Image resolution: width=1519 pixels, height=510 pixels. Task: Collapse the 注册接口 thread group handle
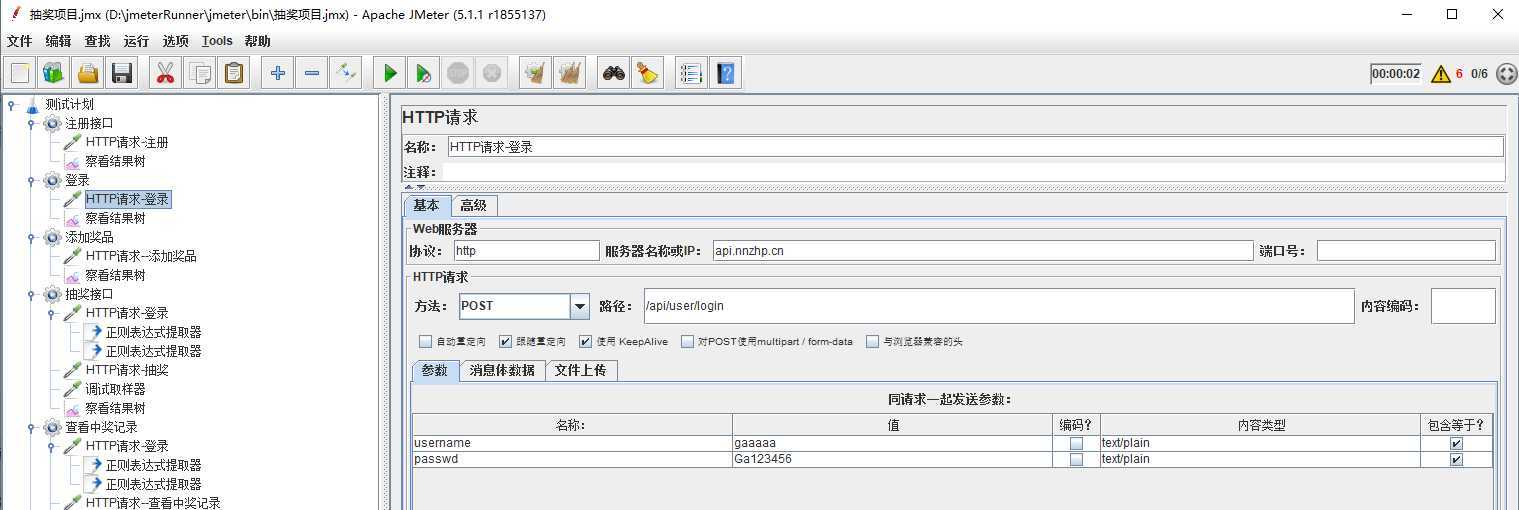point(31,124)
